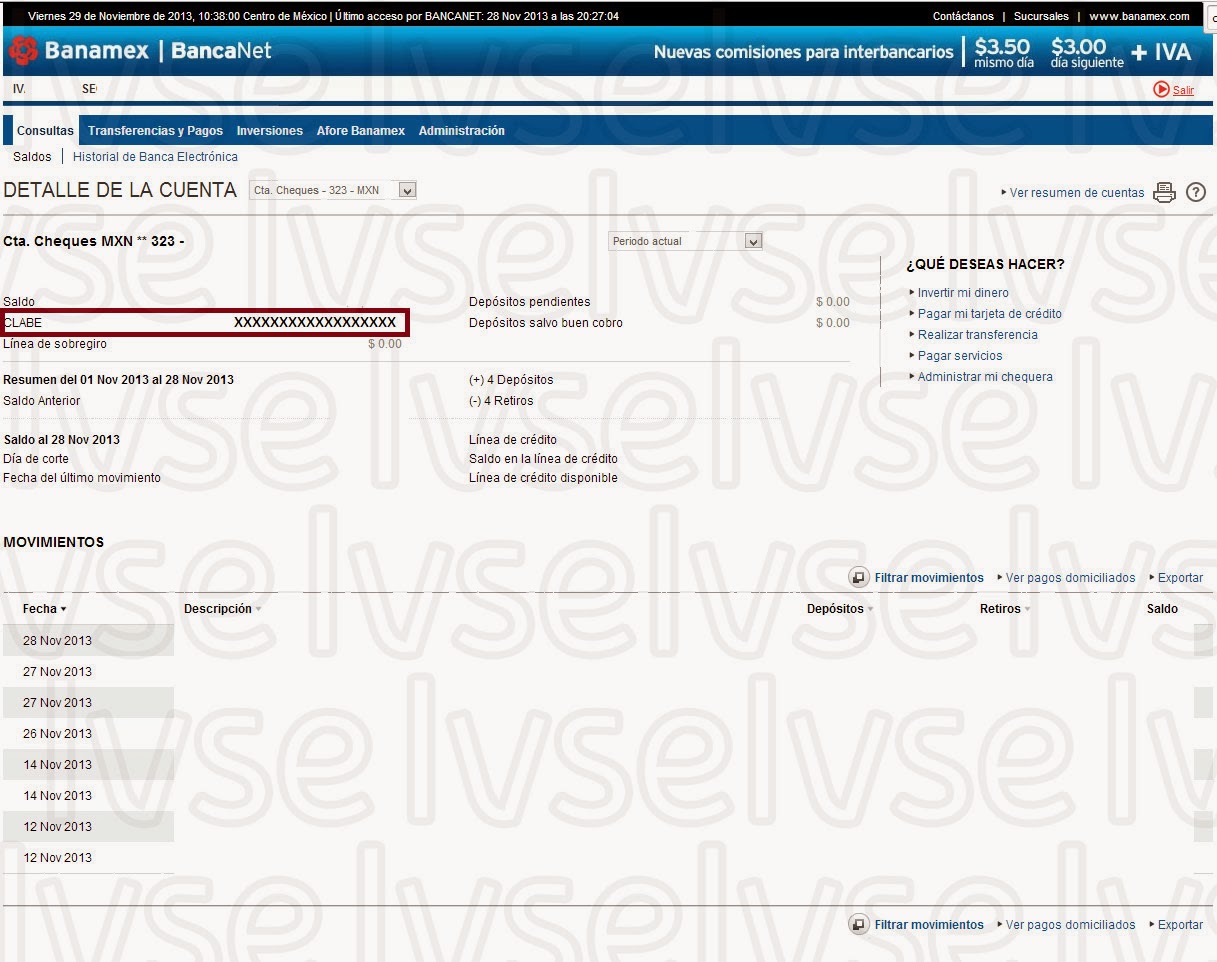Sort by Descripción column header

point(222,608)
